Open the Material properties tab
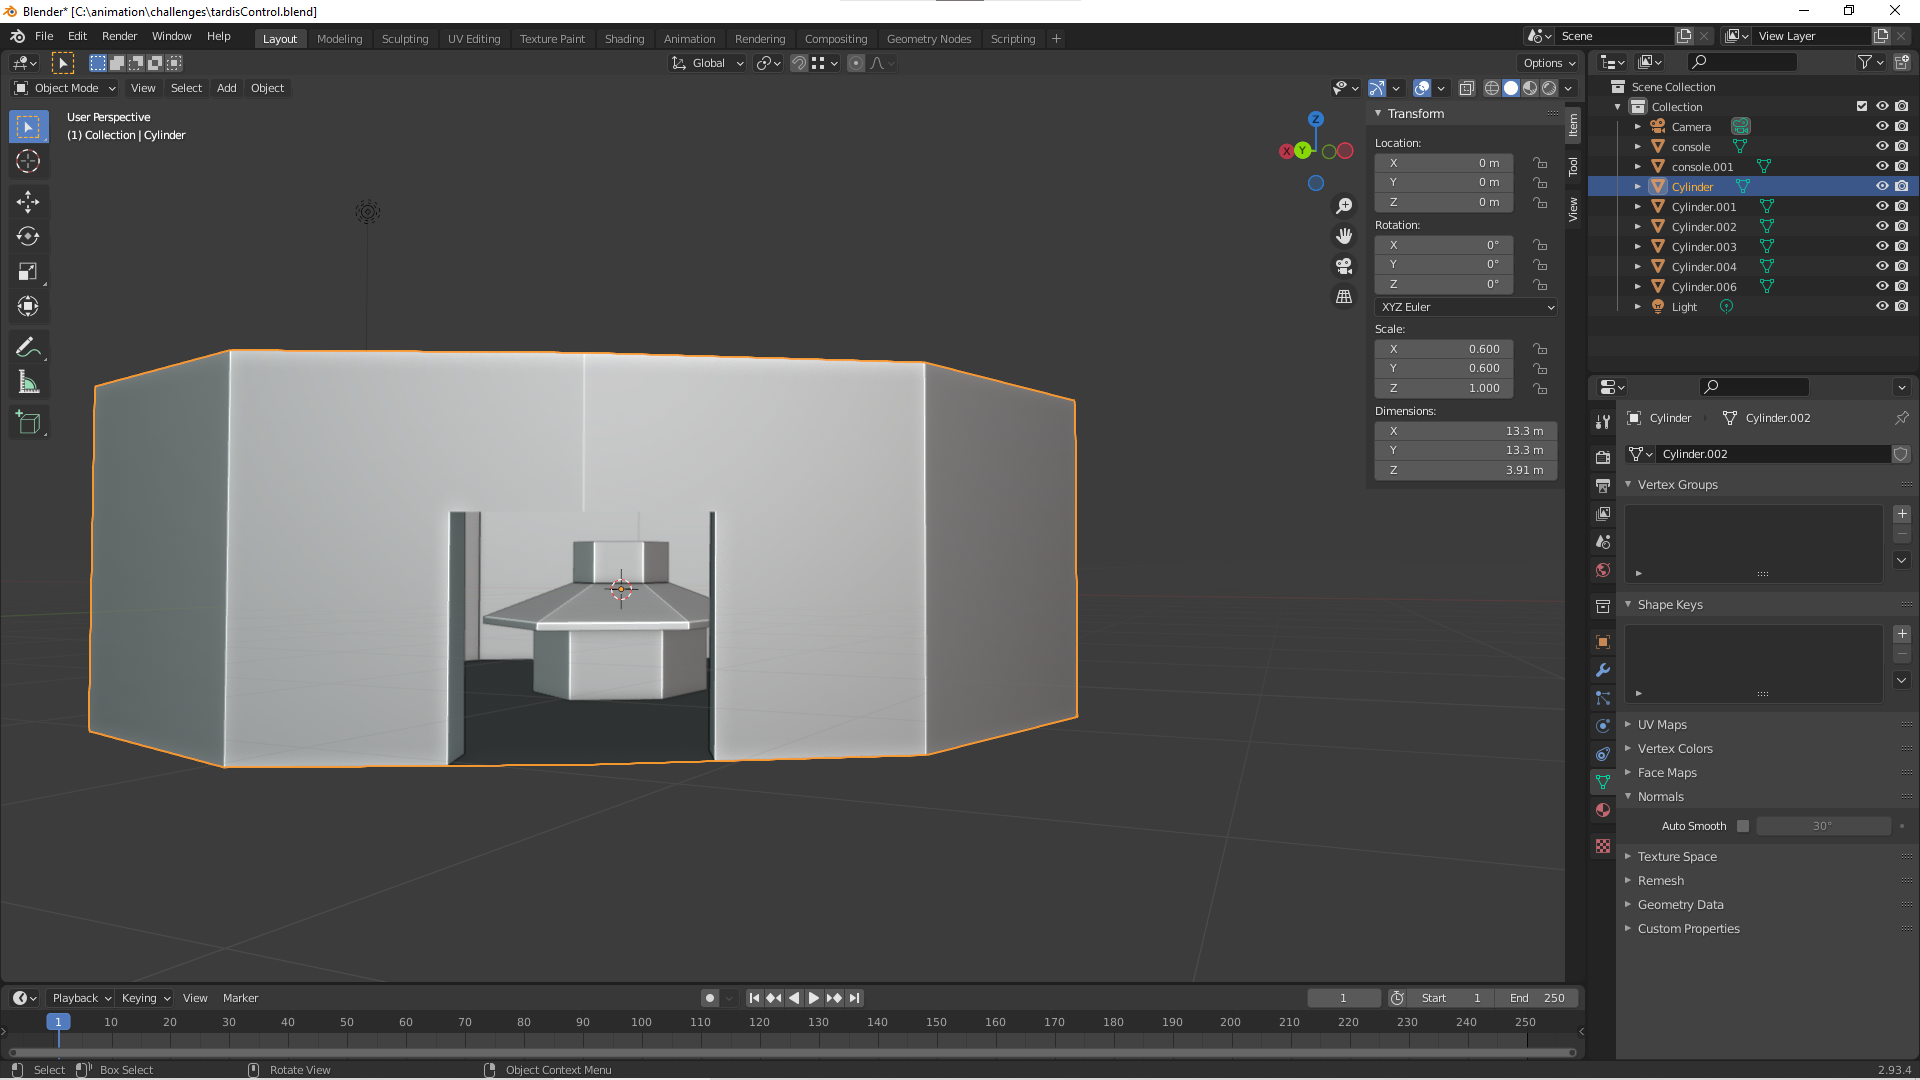The width and height of the screenshot is (1920, 1080). (1603, 810)
